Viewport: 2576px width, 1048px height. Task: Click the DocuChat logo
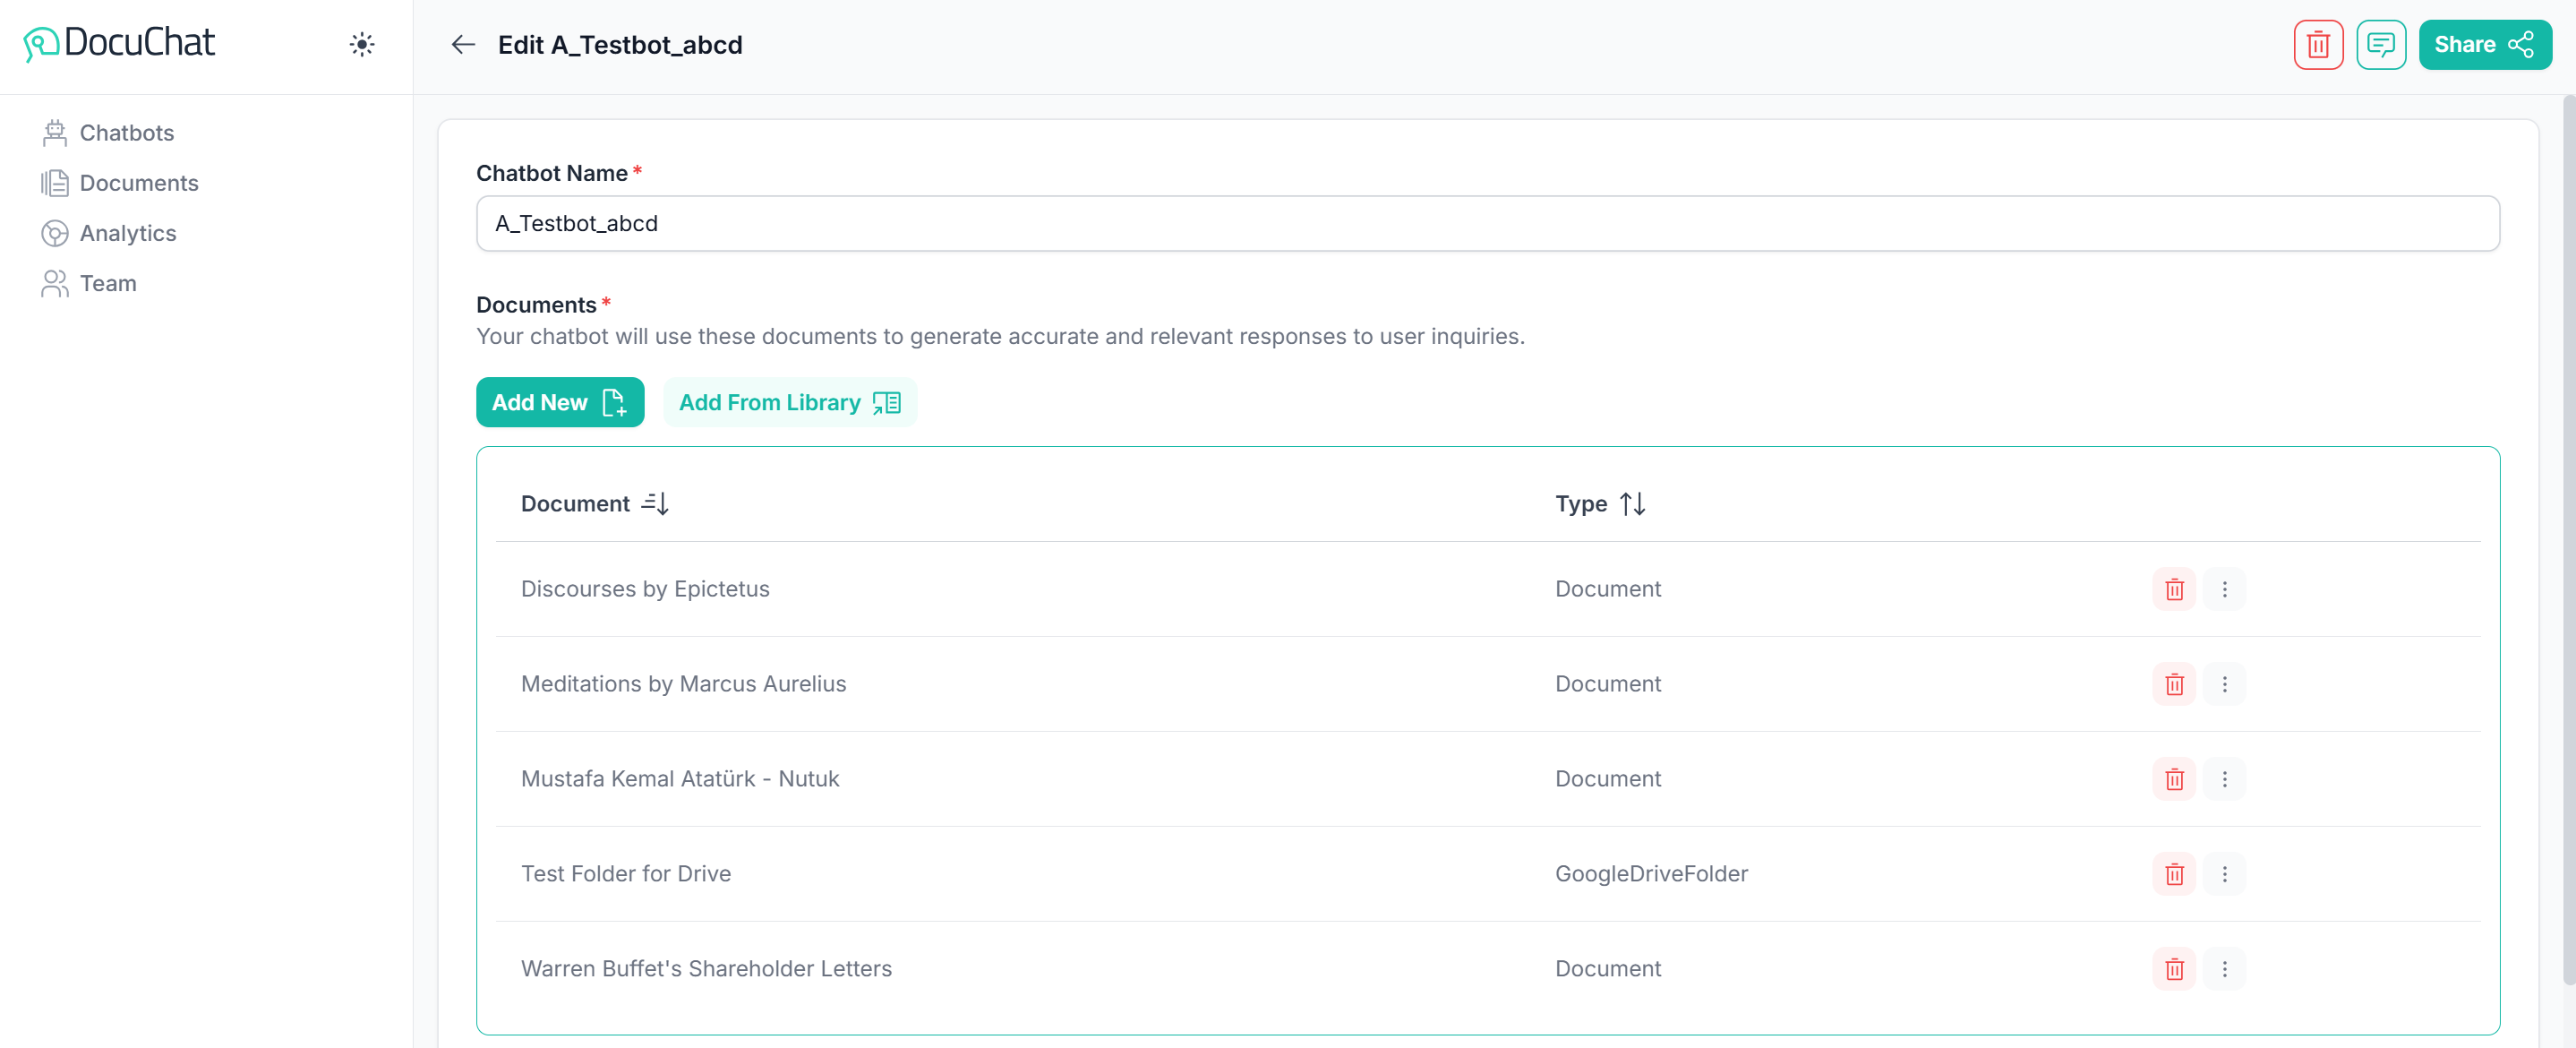coord(119,42)
